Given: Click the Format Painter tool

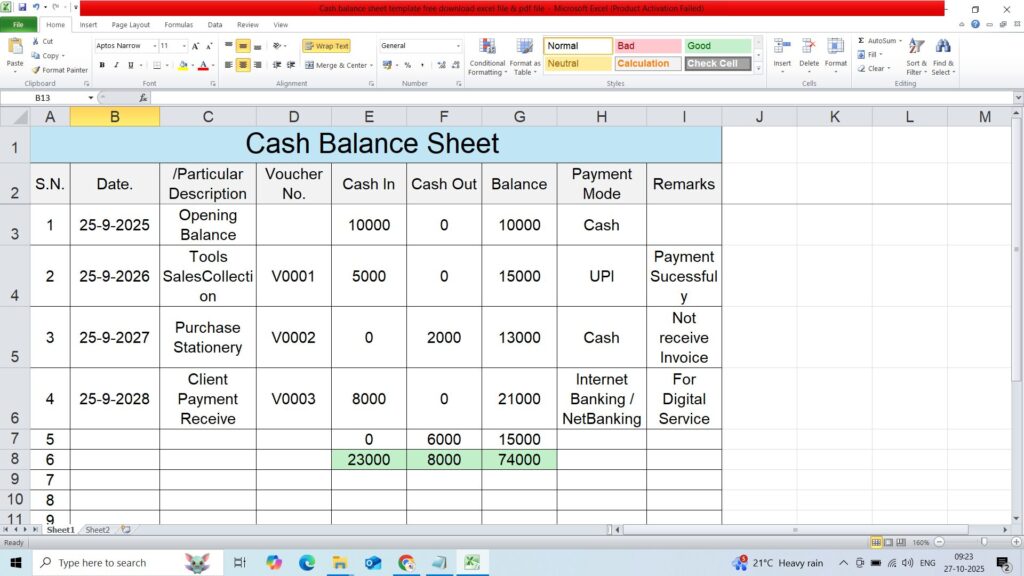Looking at the screenshot, I should [x=60, y=70].
